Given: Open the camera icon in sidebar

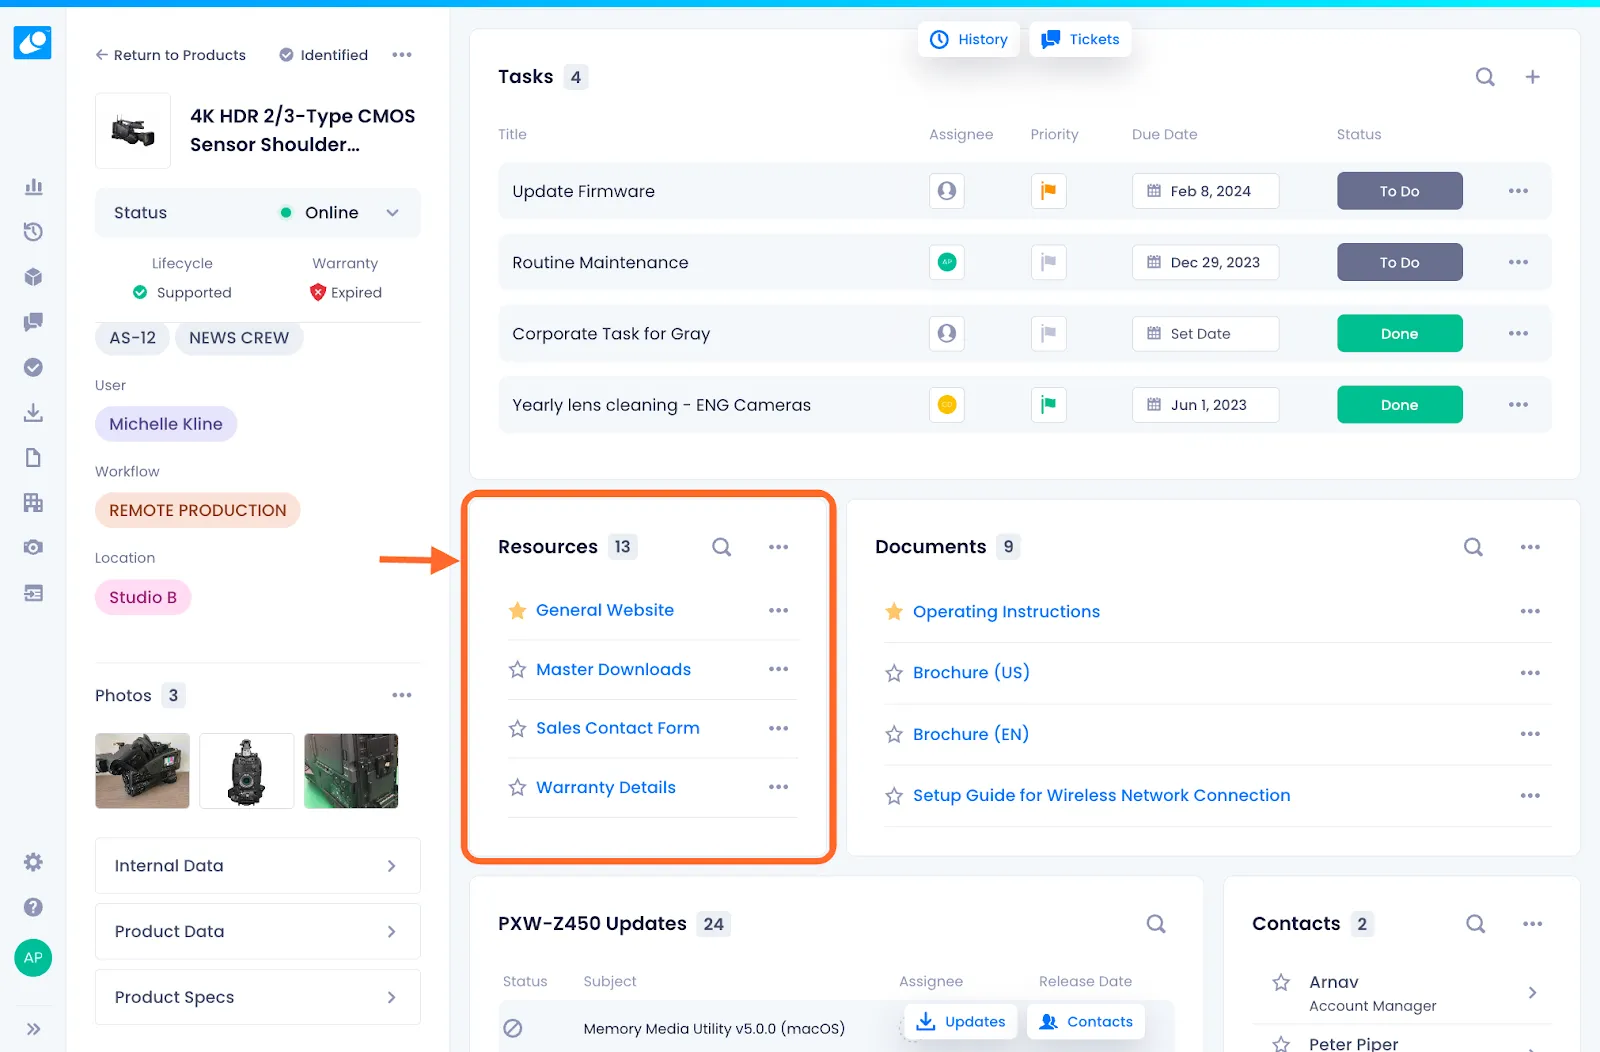Looking at the screenshot, I should pos(33,547).
